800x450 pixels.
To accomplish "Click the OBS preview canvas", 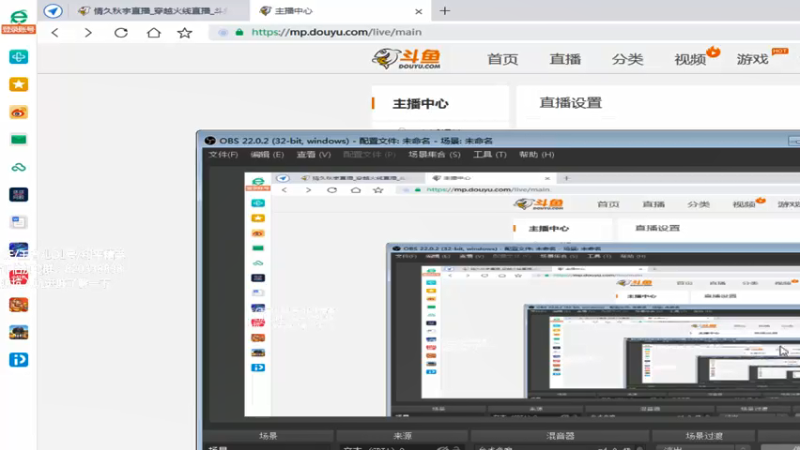I will 522,294.
